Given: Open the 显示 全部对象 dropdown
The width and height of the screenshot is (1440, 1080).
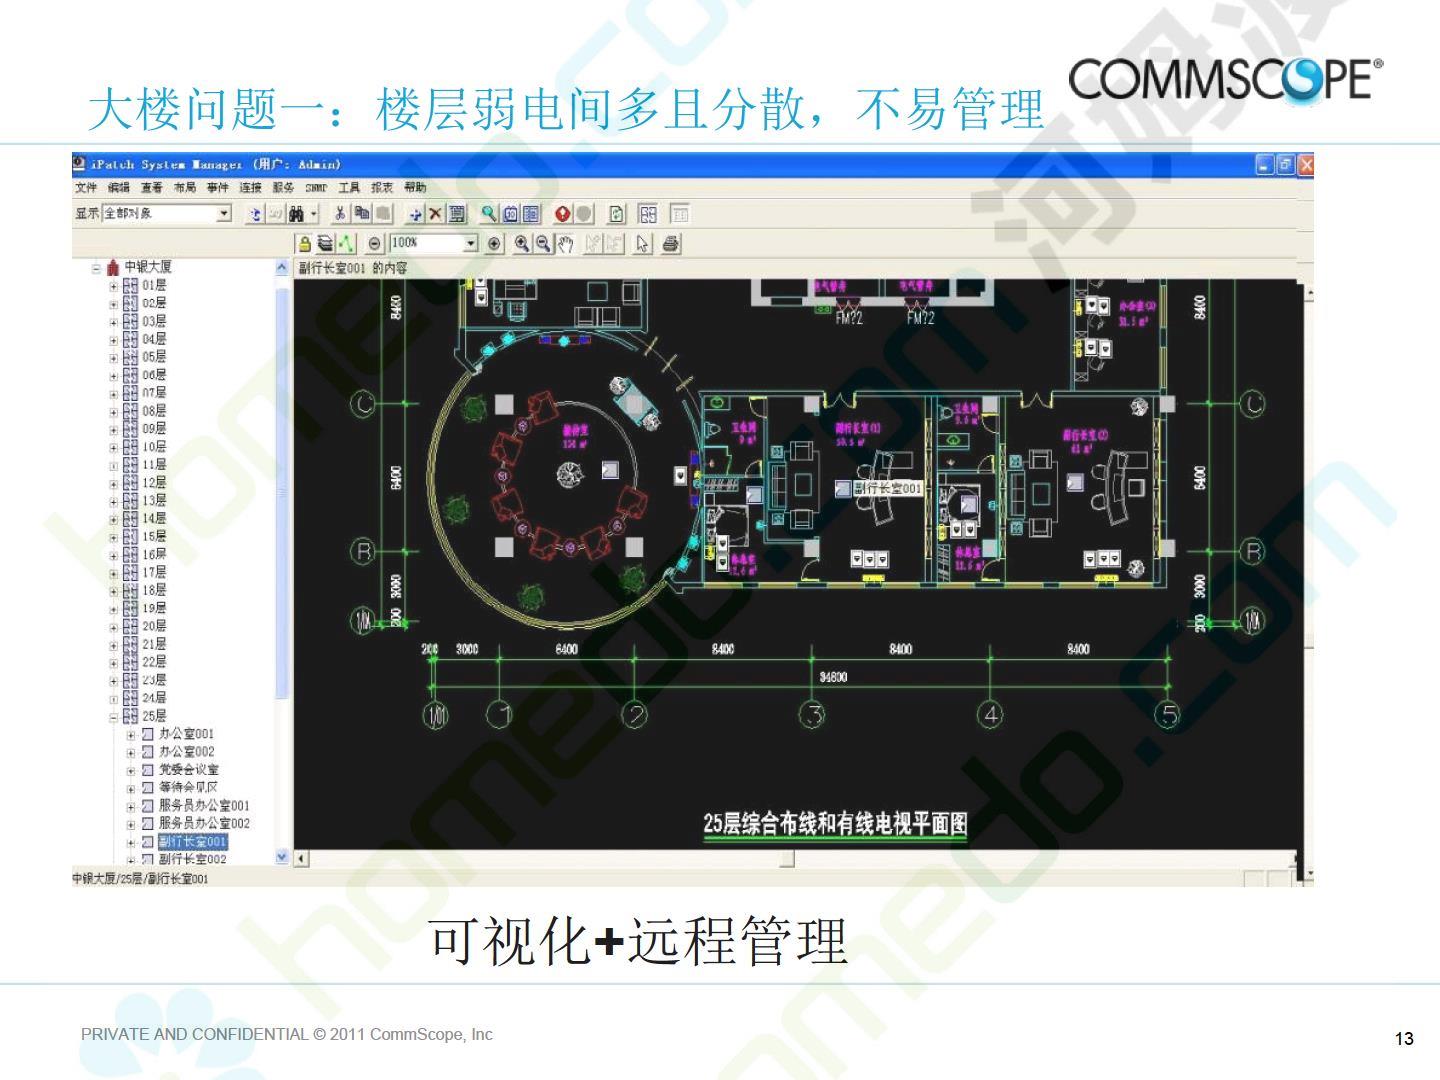Looking at the screenshot, I should (224, 214).
